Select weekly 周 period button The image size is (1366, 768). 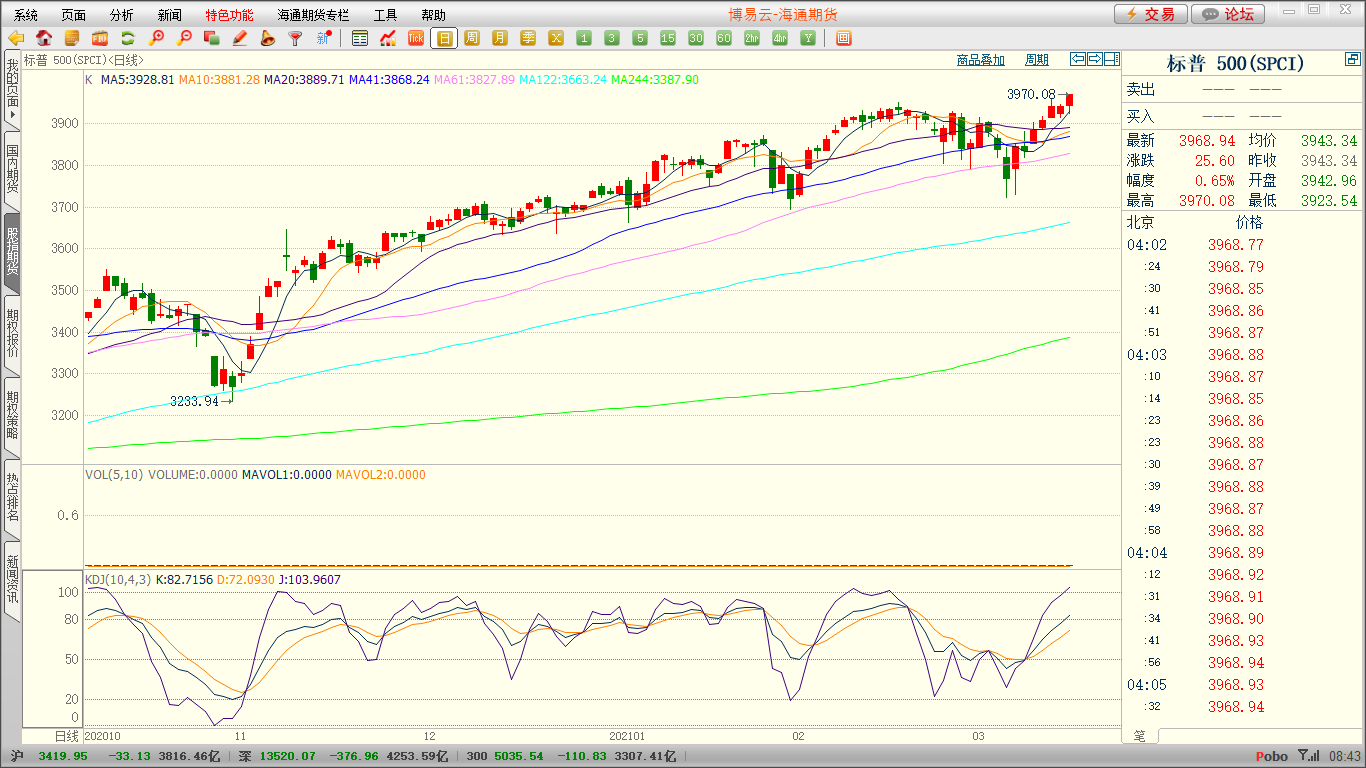[472, 38]
